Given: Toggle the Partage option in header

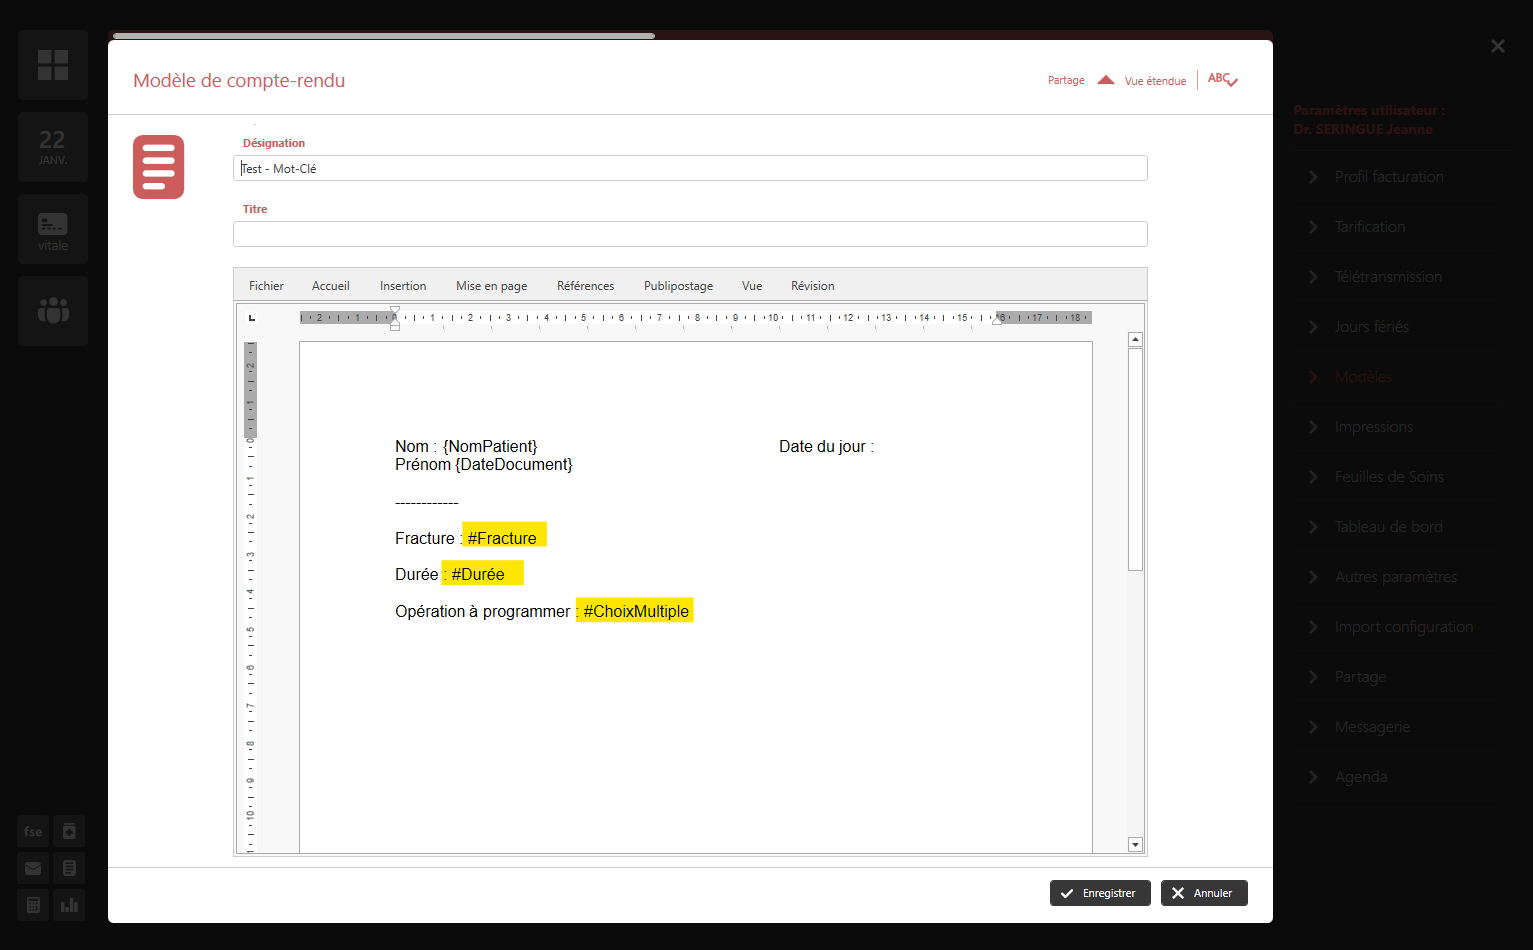Looking at the screenshot, I should tap(1066, 80).
